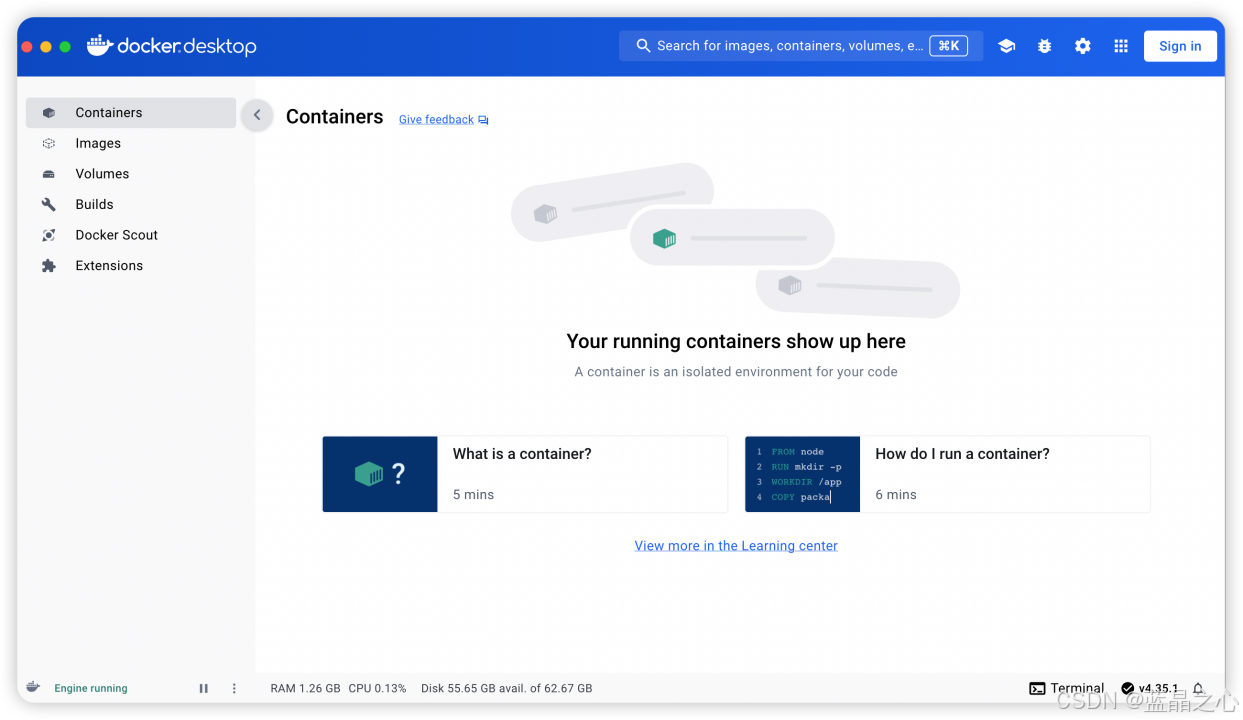Open the engine options three-dot menu
Viewport: 1243px width, 720px height.
(x=235, y=688)
